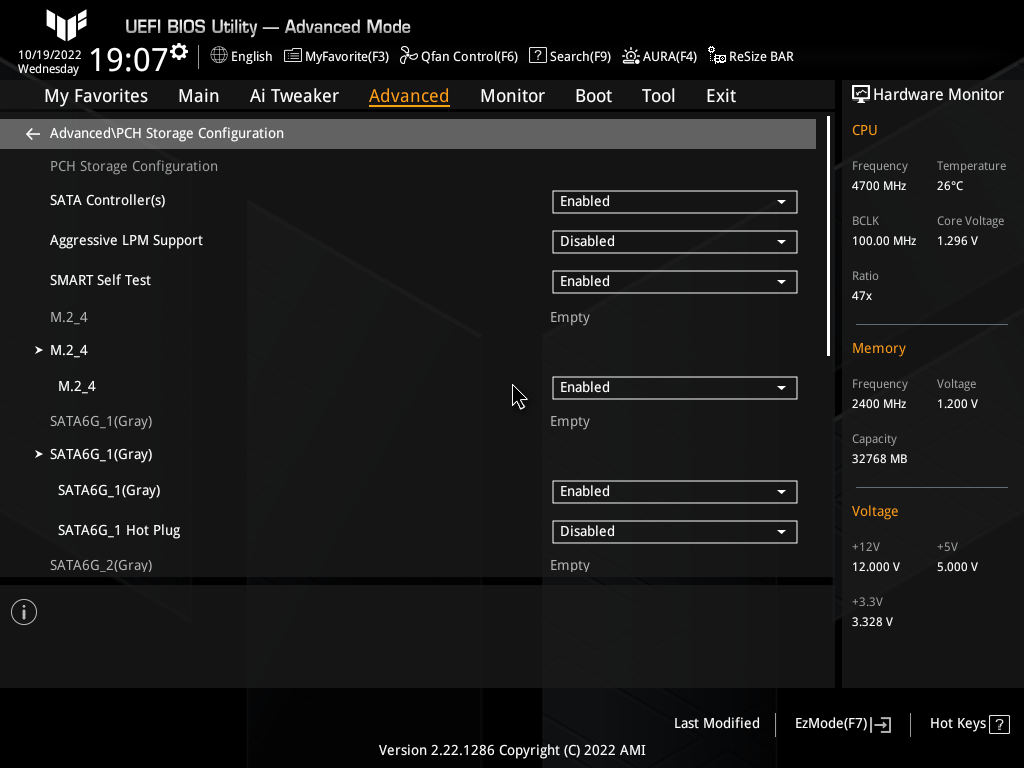The height and width of the screenshot is (768, 1024).
Task: Click Last Modified
Action: point(716,723)
